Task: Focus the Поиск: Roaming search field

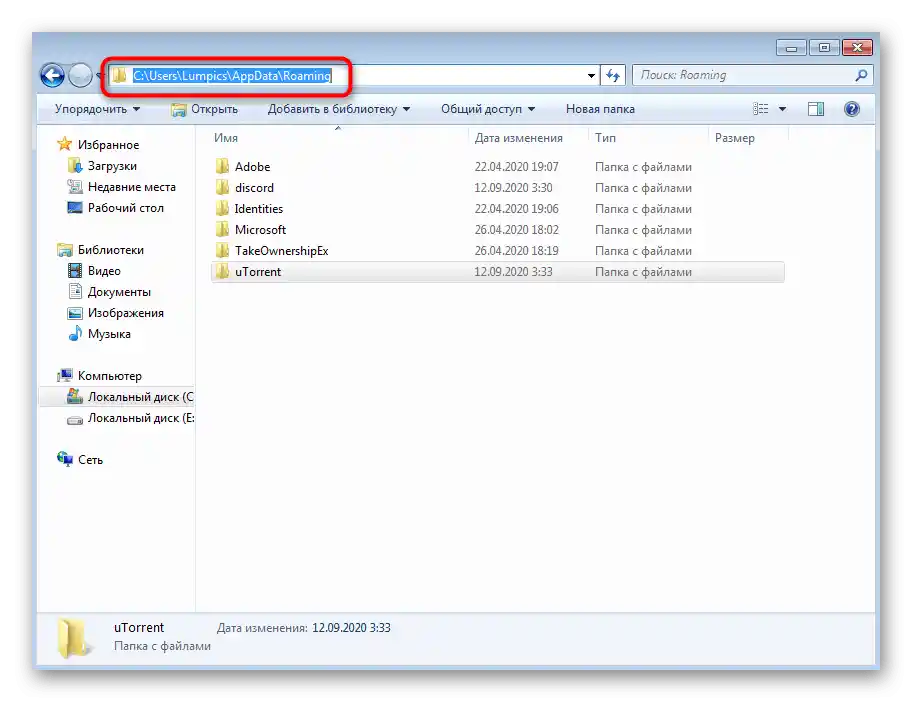Action: [753, 75]
